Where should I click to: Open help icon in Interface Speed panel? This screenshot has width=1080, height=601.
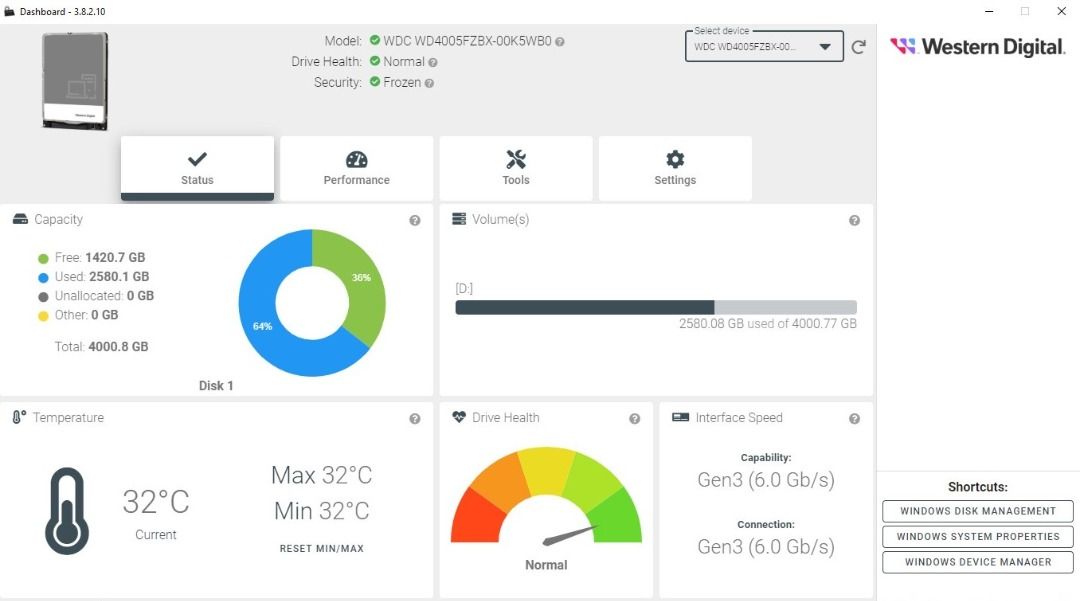[x=854, y=419]
